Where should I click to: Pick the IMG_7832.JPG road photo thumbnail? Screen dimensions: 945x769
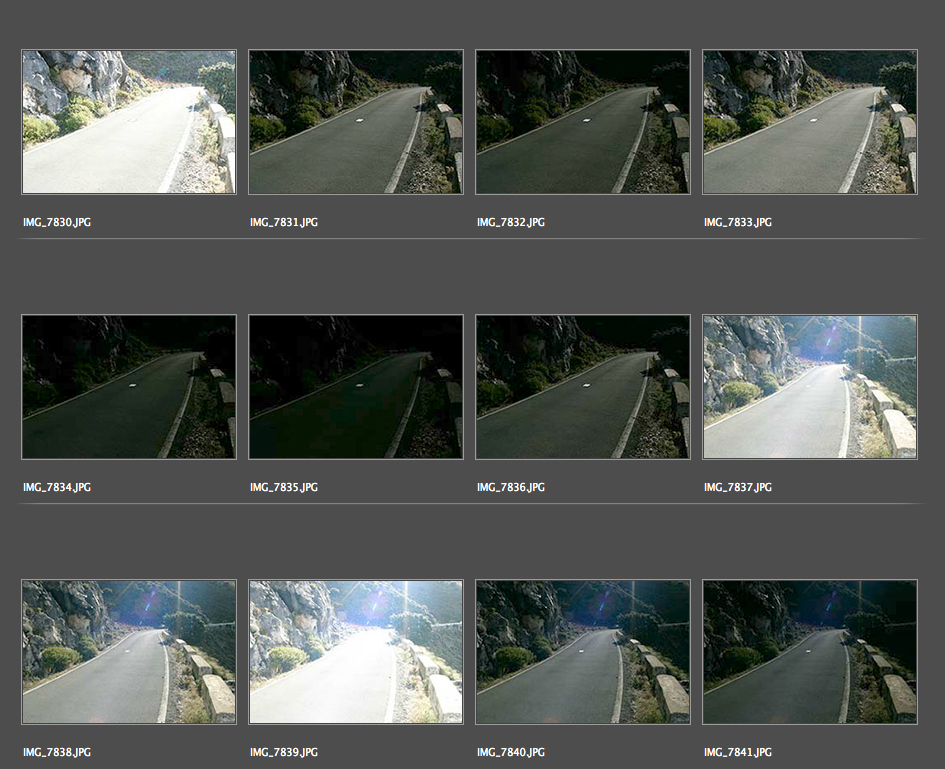tap(583, 122)
